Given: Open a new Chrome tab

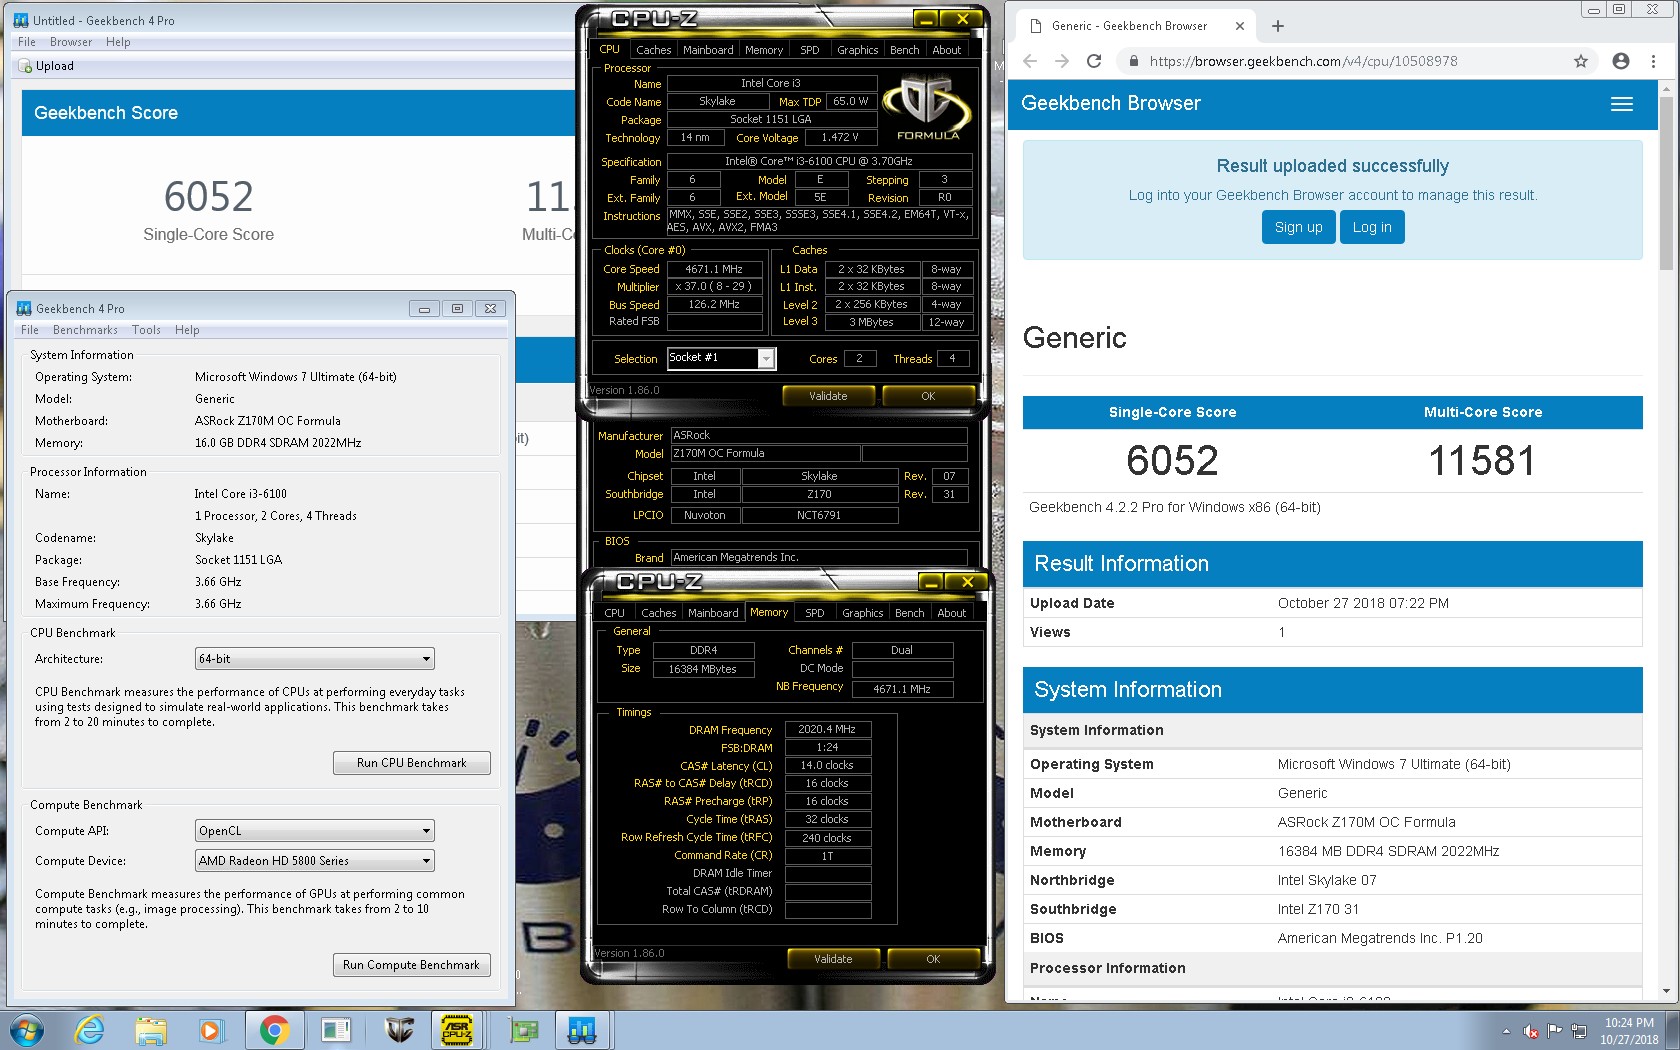Looking at the screenshot, I should click(1278, 26).
